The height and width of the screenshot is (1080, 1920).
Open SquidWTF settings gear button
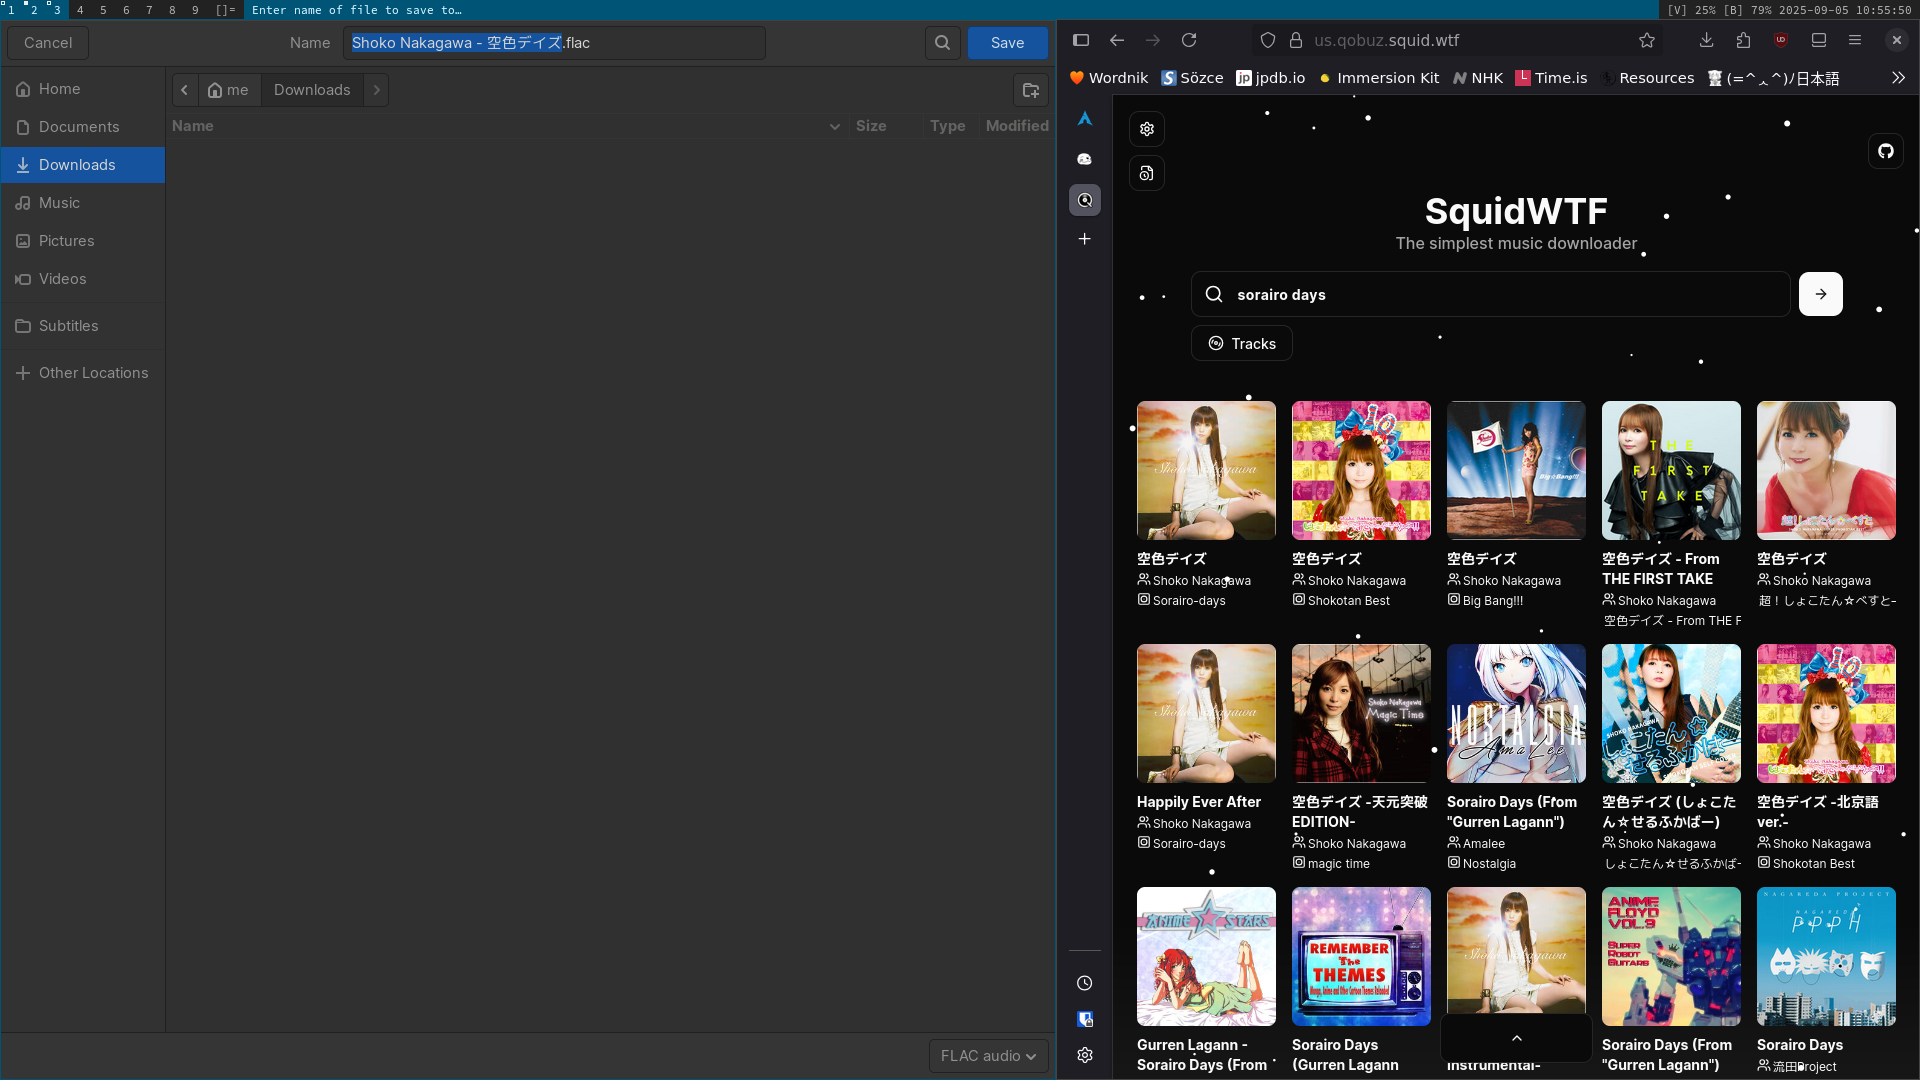[x=1147, y=129]
